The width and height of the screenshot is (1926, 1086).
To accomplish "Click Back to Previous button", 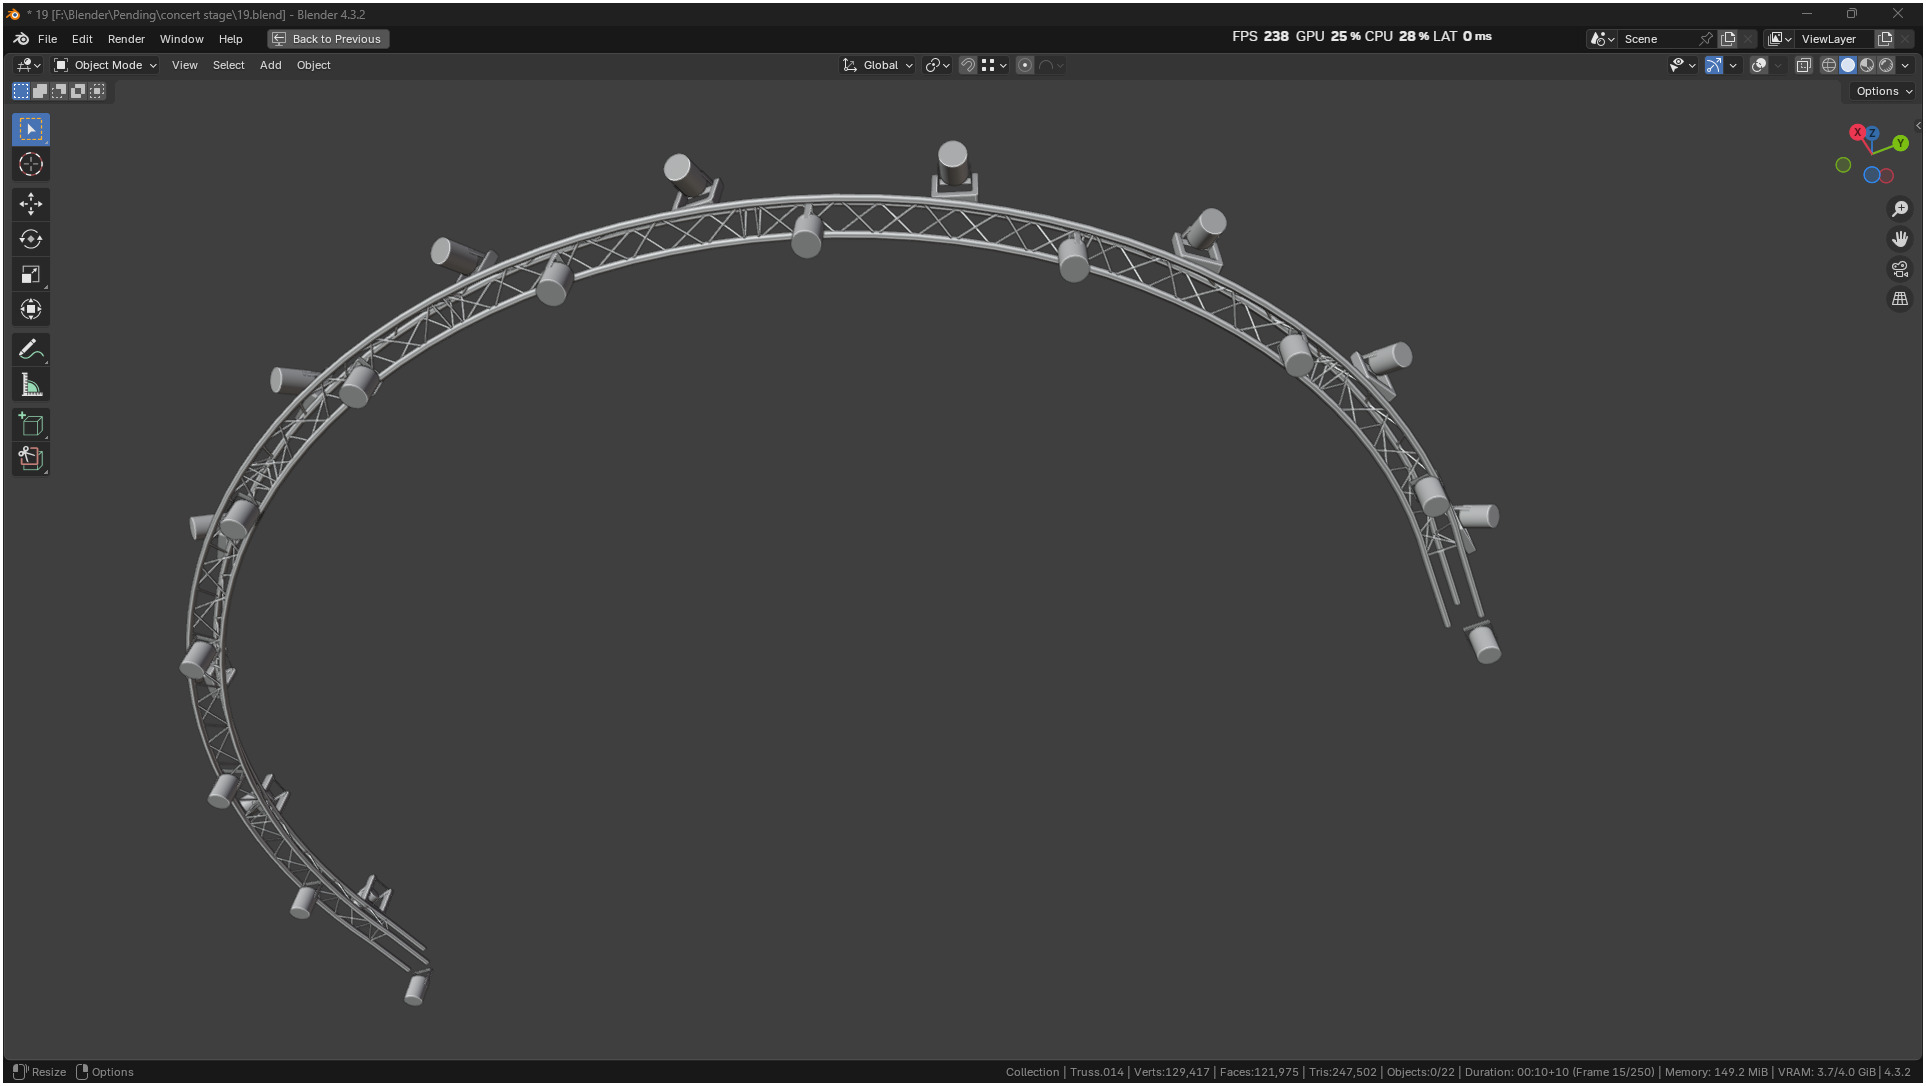I will pyautogui.click(x=328, y=39).
